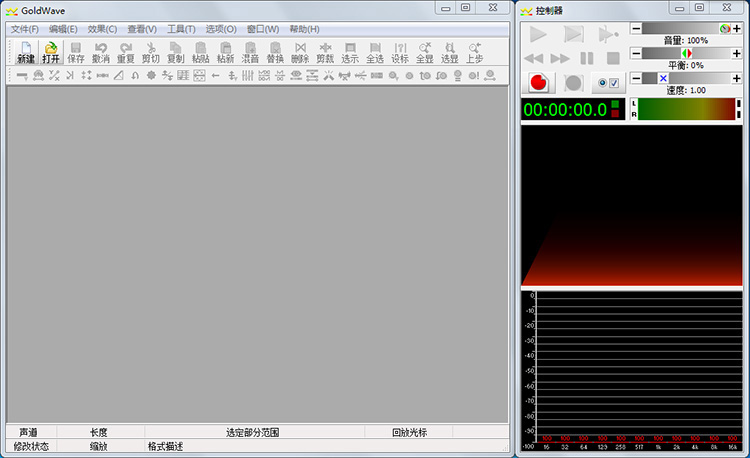The image size is (750, 458).
Task: Click the balance (平衡) slider handle
Action: coord(687,53)
